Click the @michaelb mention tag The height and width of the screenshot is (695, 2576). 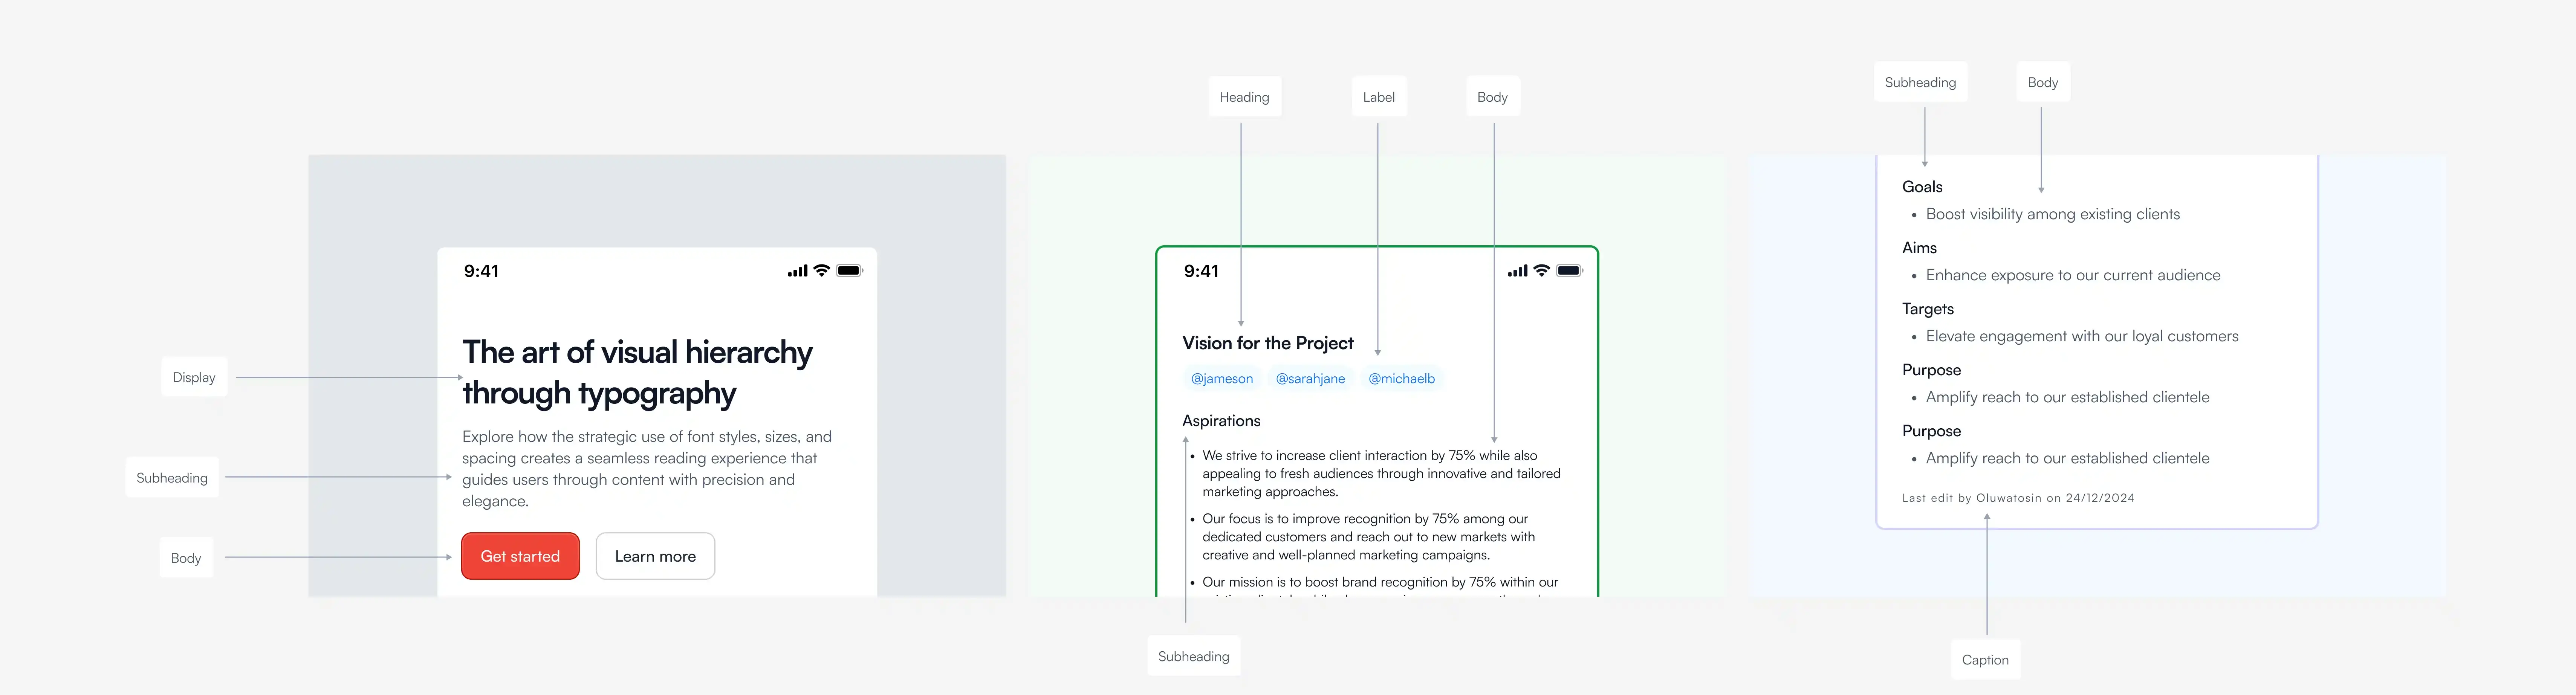click(1401, 379)
